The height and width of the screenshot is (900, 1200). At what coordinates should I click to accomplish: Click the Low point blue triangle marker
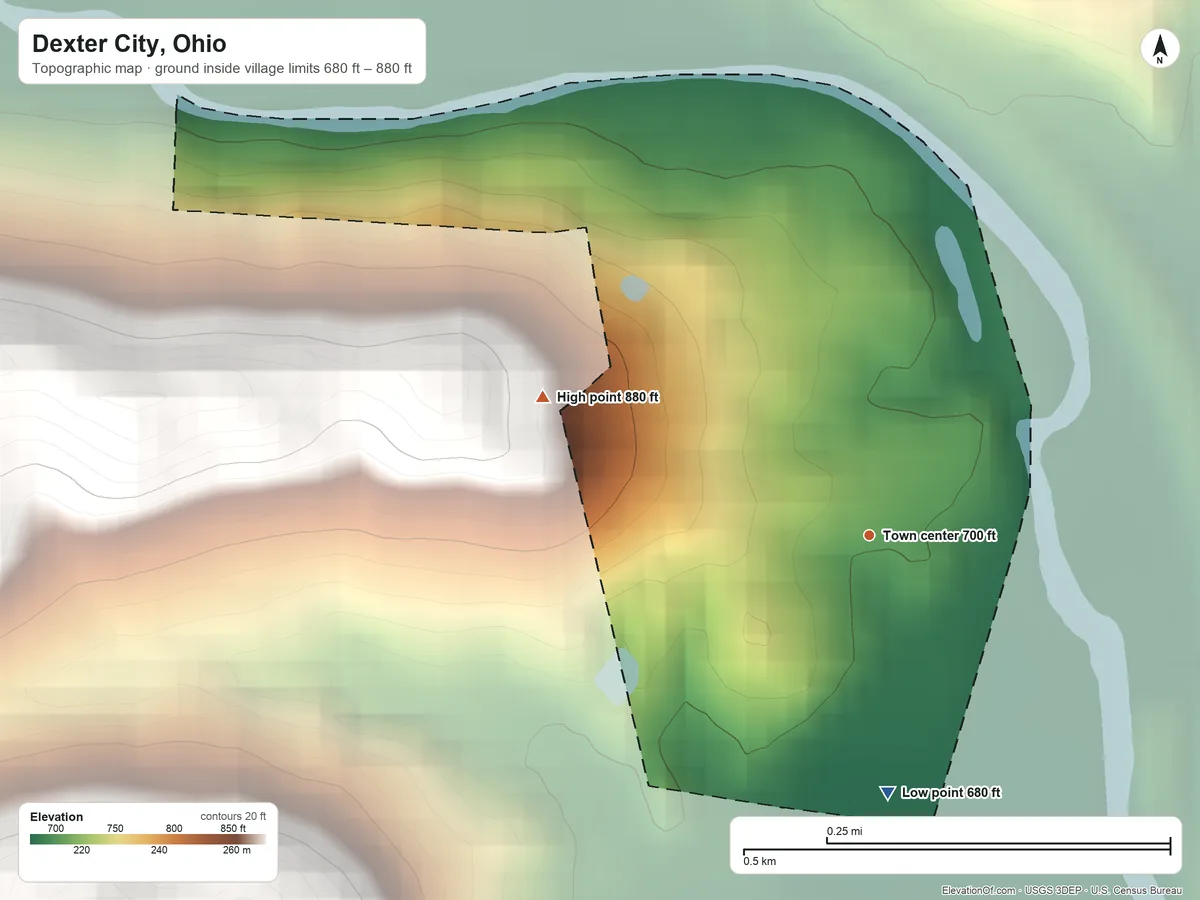coord(886,793)
